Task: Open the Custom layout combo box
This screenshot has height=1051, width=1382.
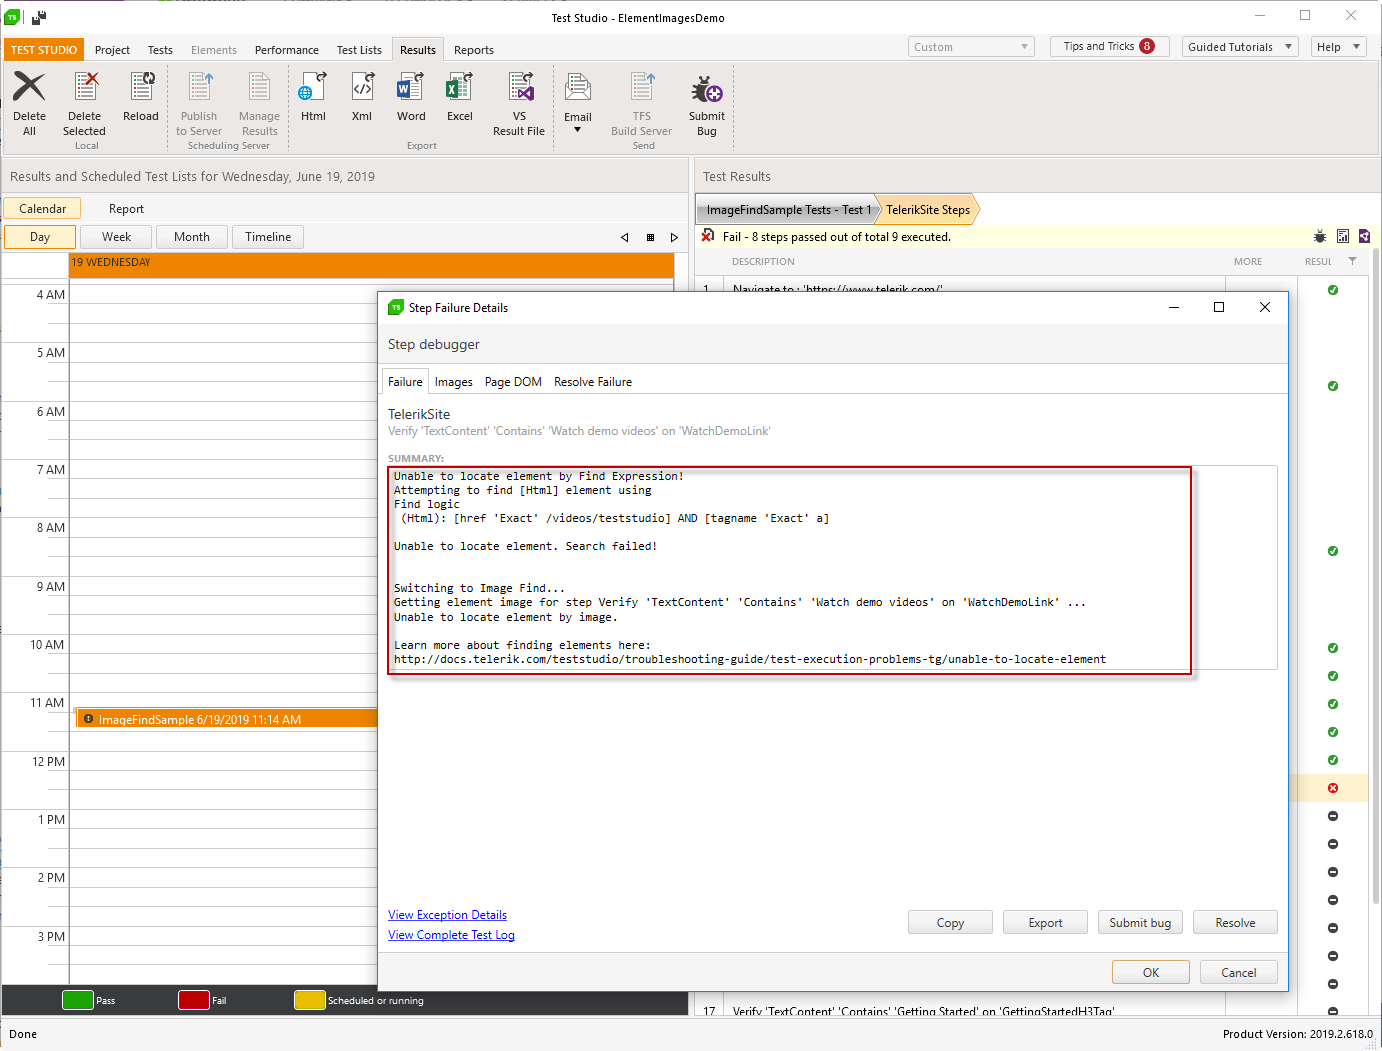Action: (x=971, y=47)
